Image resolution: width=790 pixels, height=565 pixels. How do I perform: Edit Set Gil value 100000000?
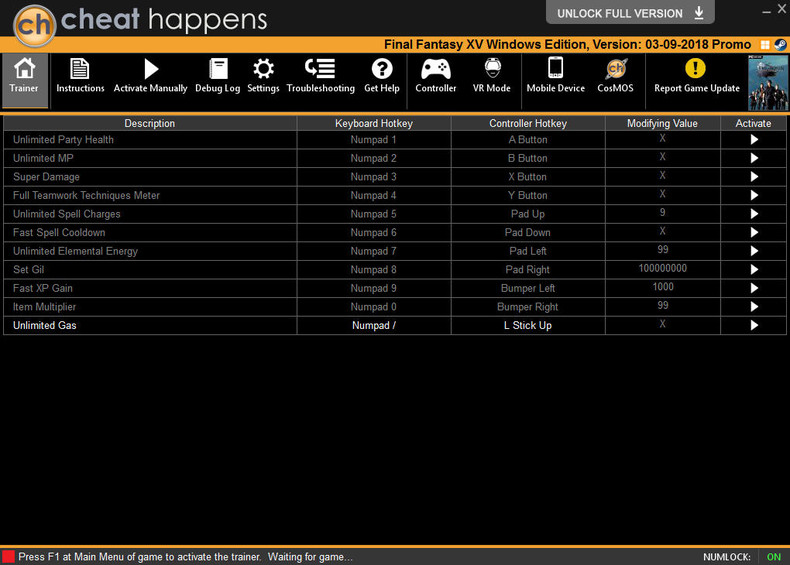pyautogui.click(x=663, y=269)
